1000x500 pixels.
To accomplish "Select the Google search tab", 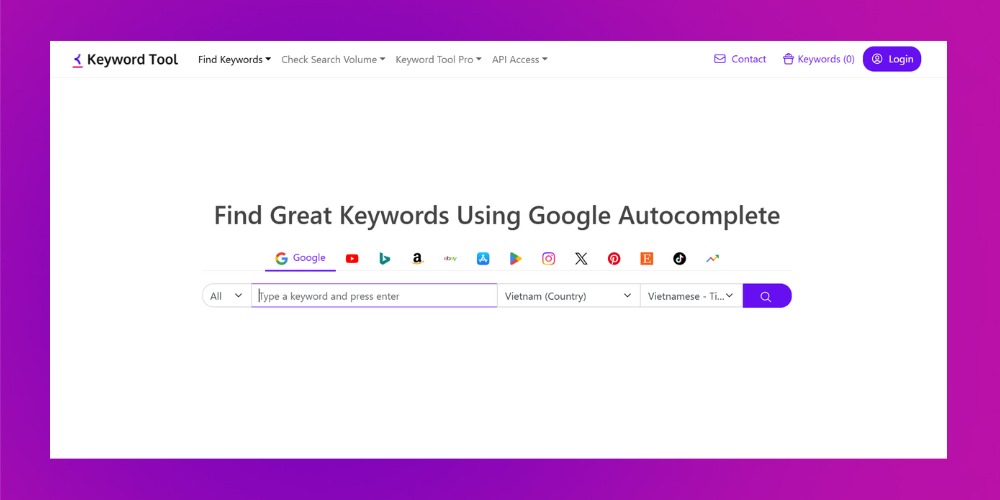I will click(300, 258).
